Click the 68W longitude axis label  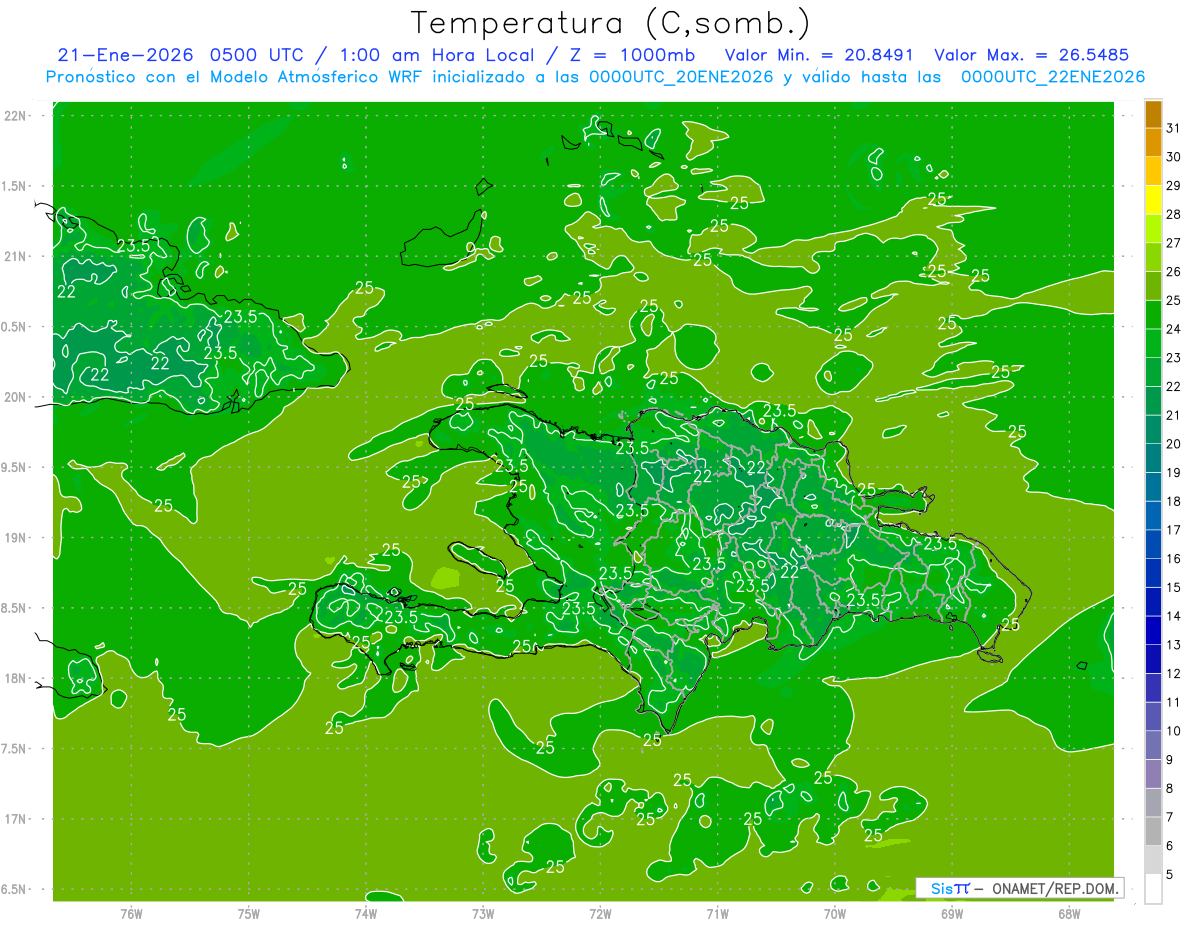pos(1069,914)
